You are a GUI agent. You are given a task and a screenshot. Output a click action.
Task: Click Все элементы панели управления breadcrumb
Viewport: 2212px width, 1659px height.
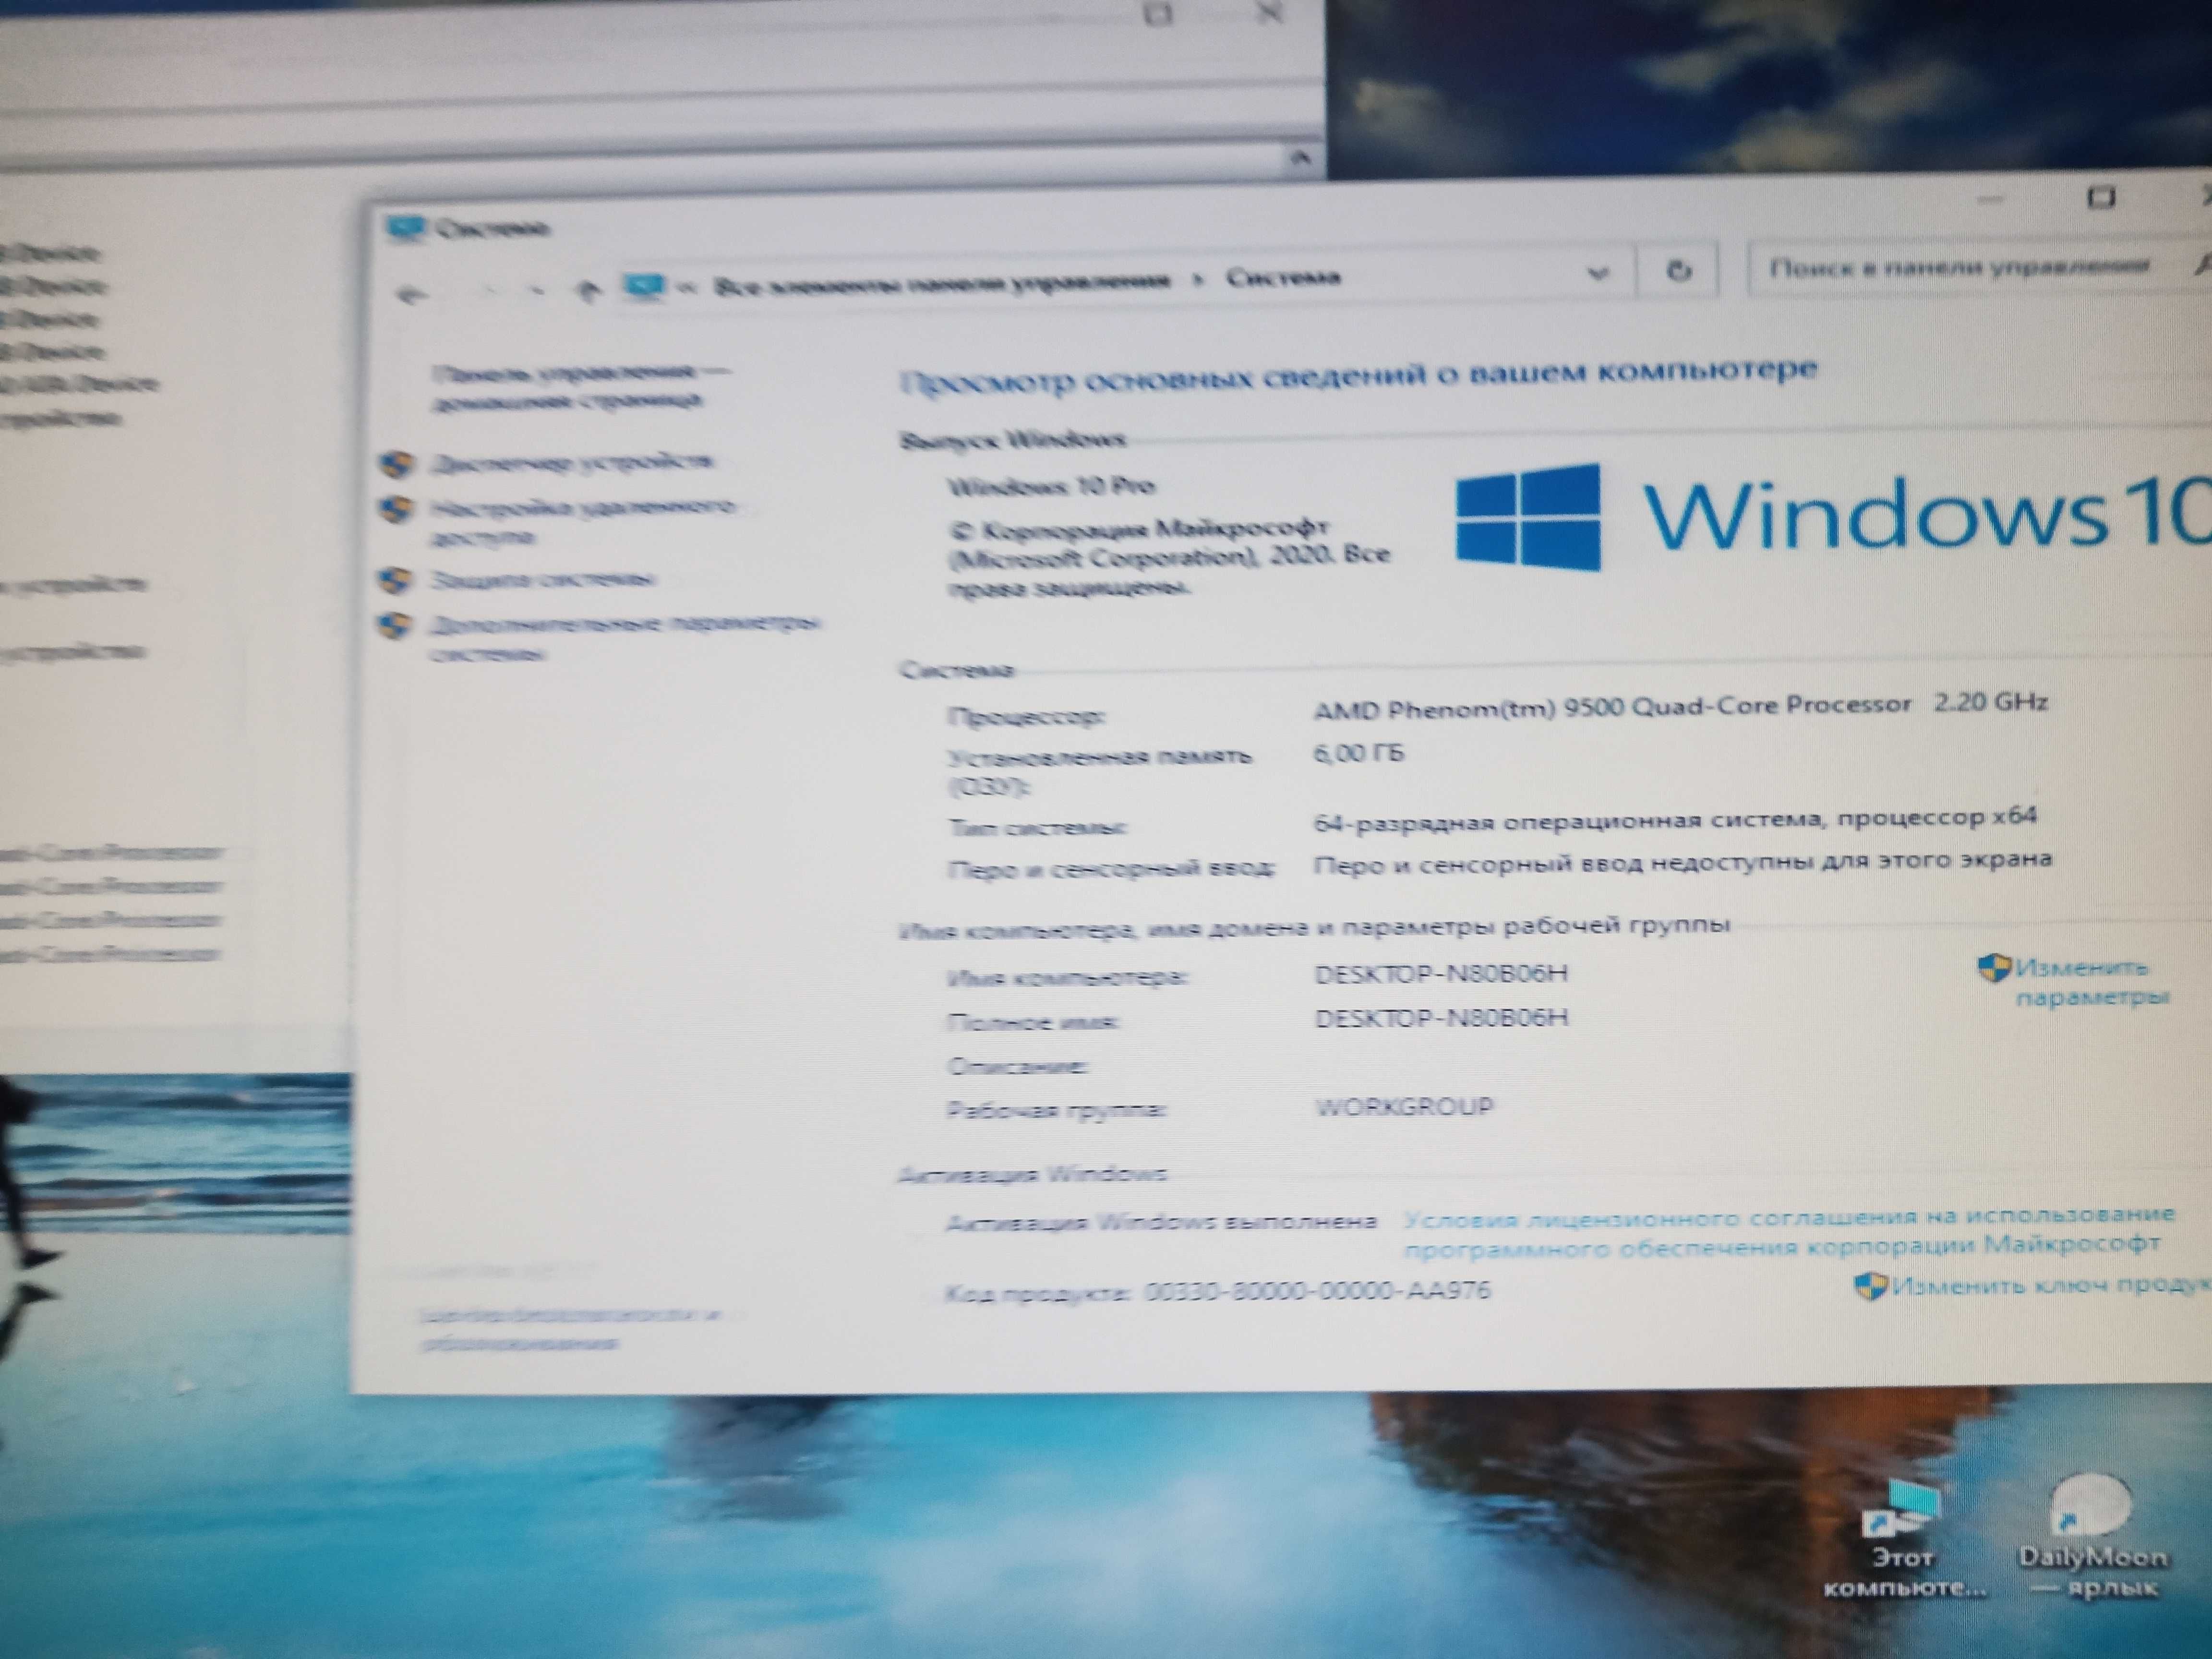coord(941,284)
